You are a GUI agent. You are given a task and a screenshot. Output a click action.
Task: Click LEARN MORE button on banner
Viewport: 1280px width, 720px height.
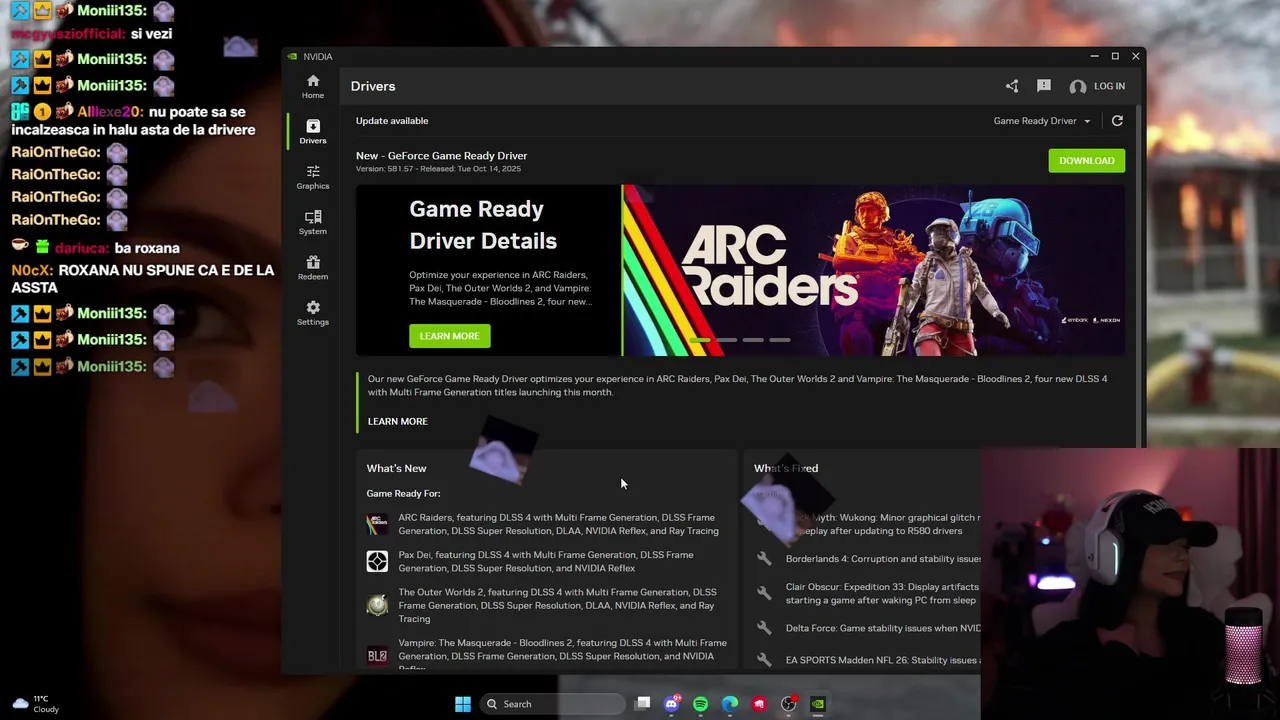click(x=450, y=336)
